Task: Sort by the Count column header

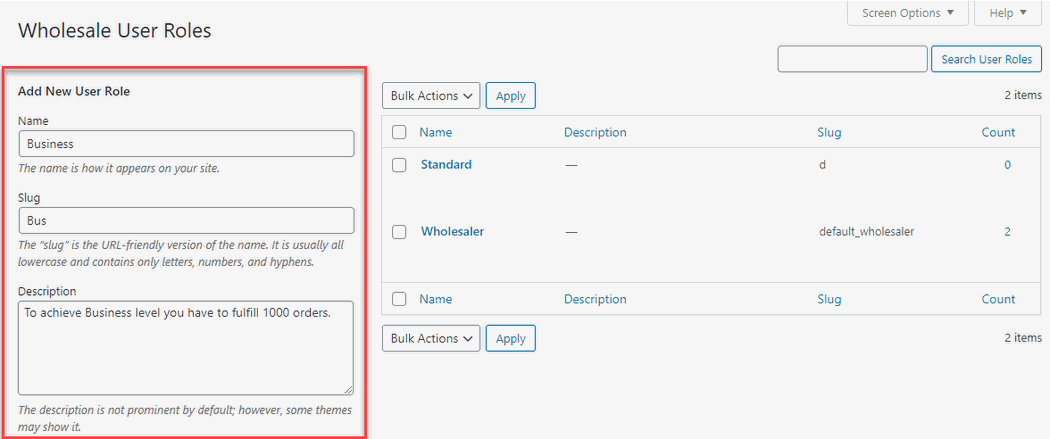Action: pos(998,133)
